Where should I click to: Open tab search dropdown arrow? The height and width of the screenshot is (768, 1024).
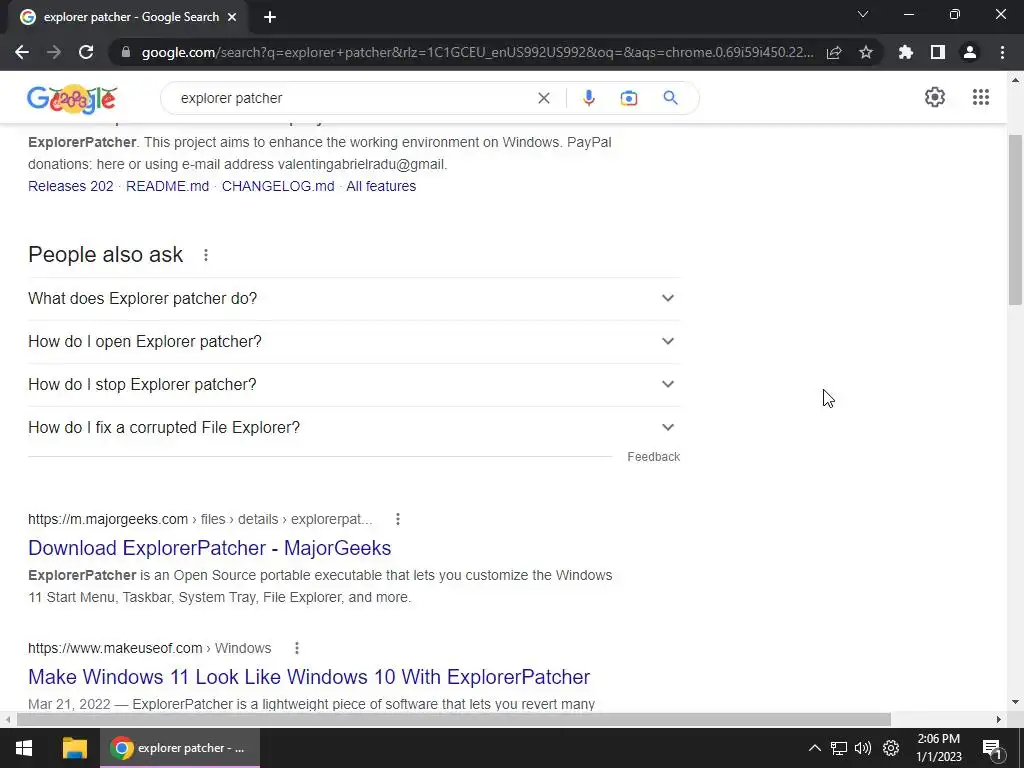[x=863, y=14]
